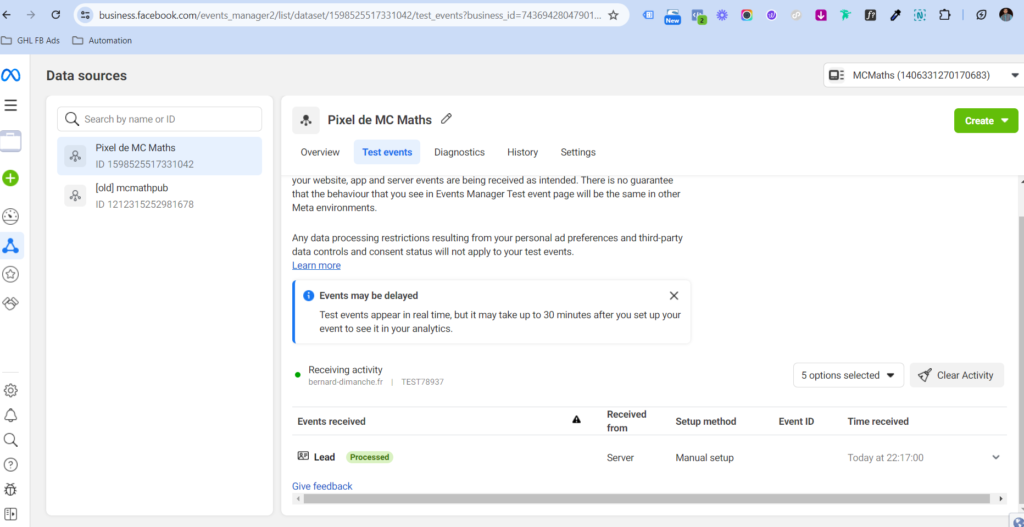Open the GHL FB Ads bookmark folder

pyautogui.click(x=31, y=40)
